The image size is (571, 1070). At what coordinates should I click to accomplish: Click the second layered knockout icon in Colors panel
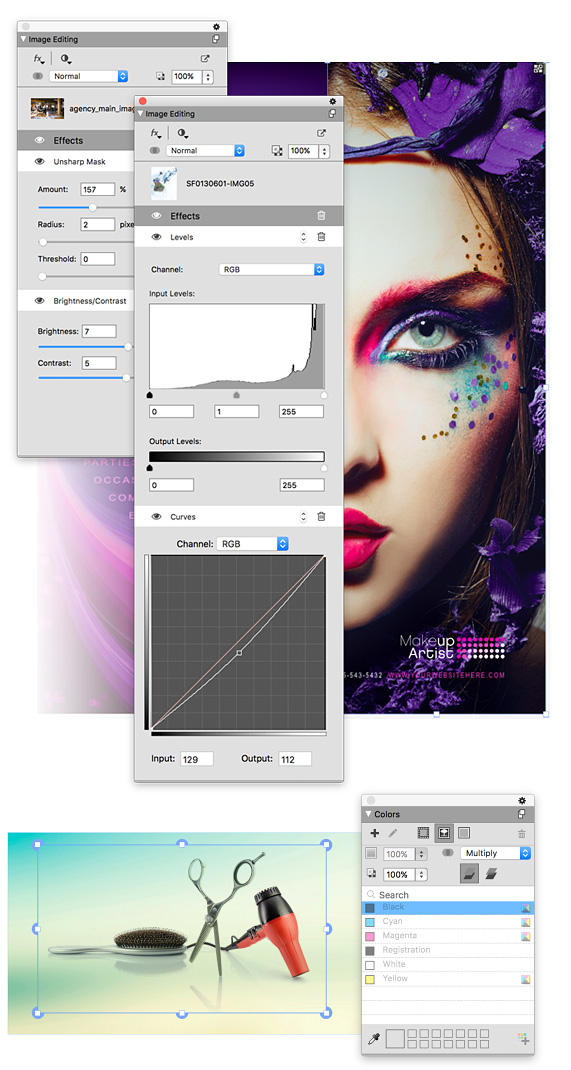point(491,874)
